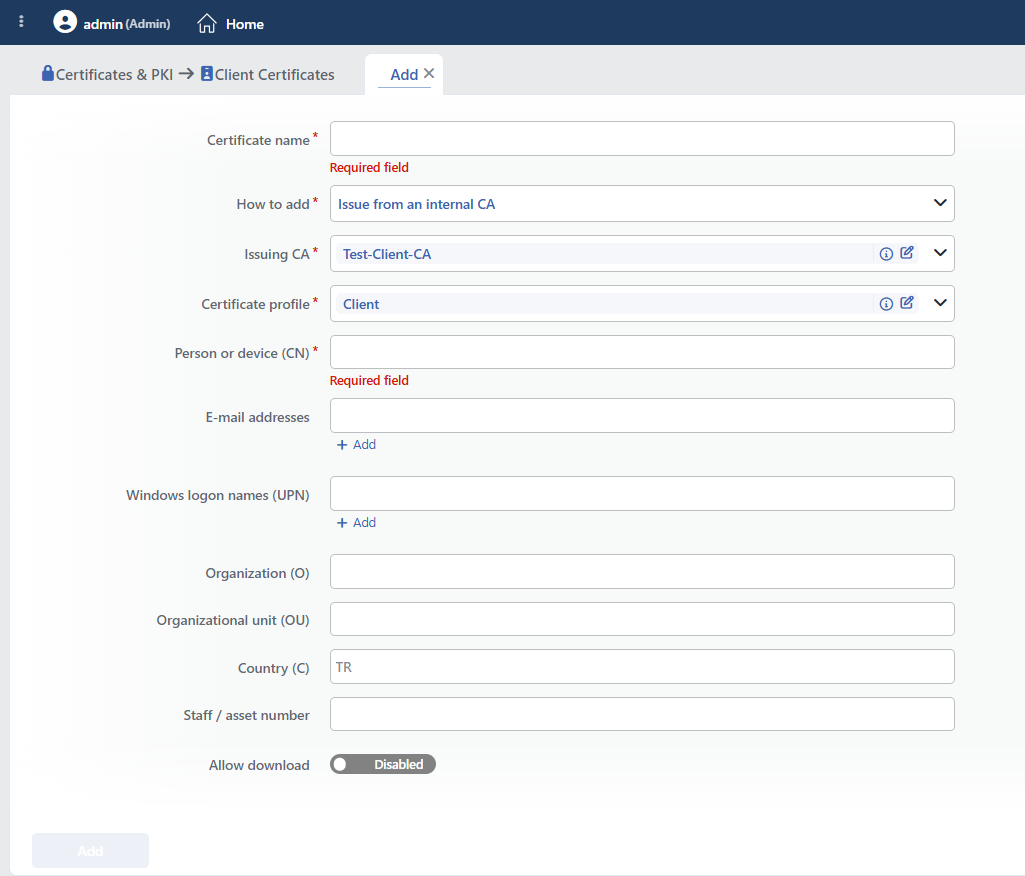The width and height of the screenshot is (1025, 876).
Task: Close the Add tab
Action: pyautogui.click(x=429, y=73)
